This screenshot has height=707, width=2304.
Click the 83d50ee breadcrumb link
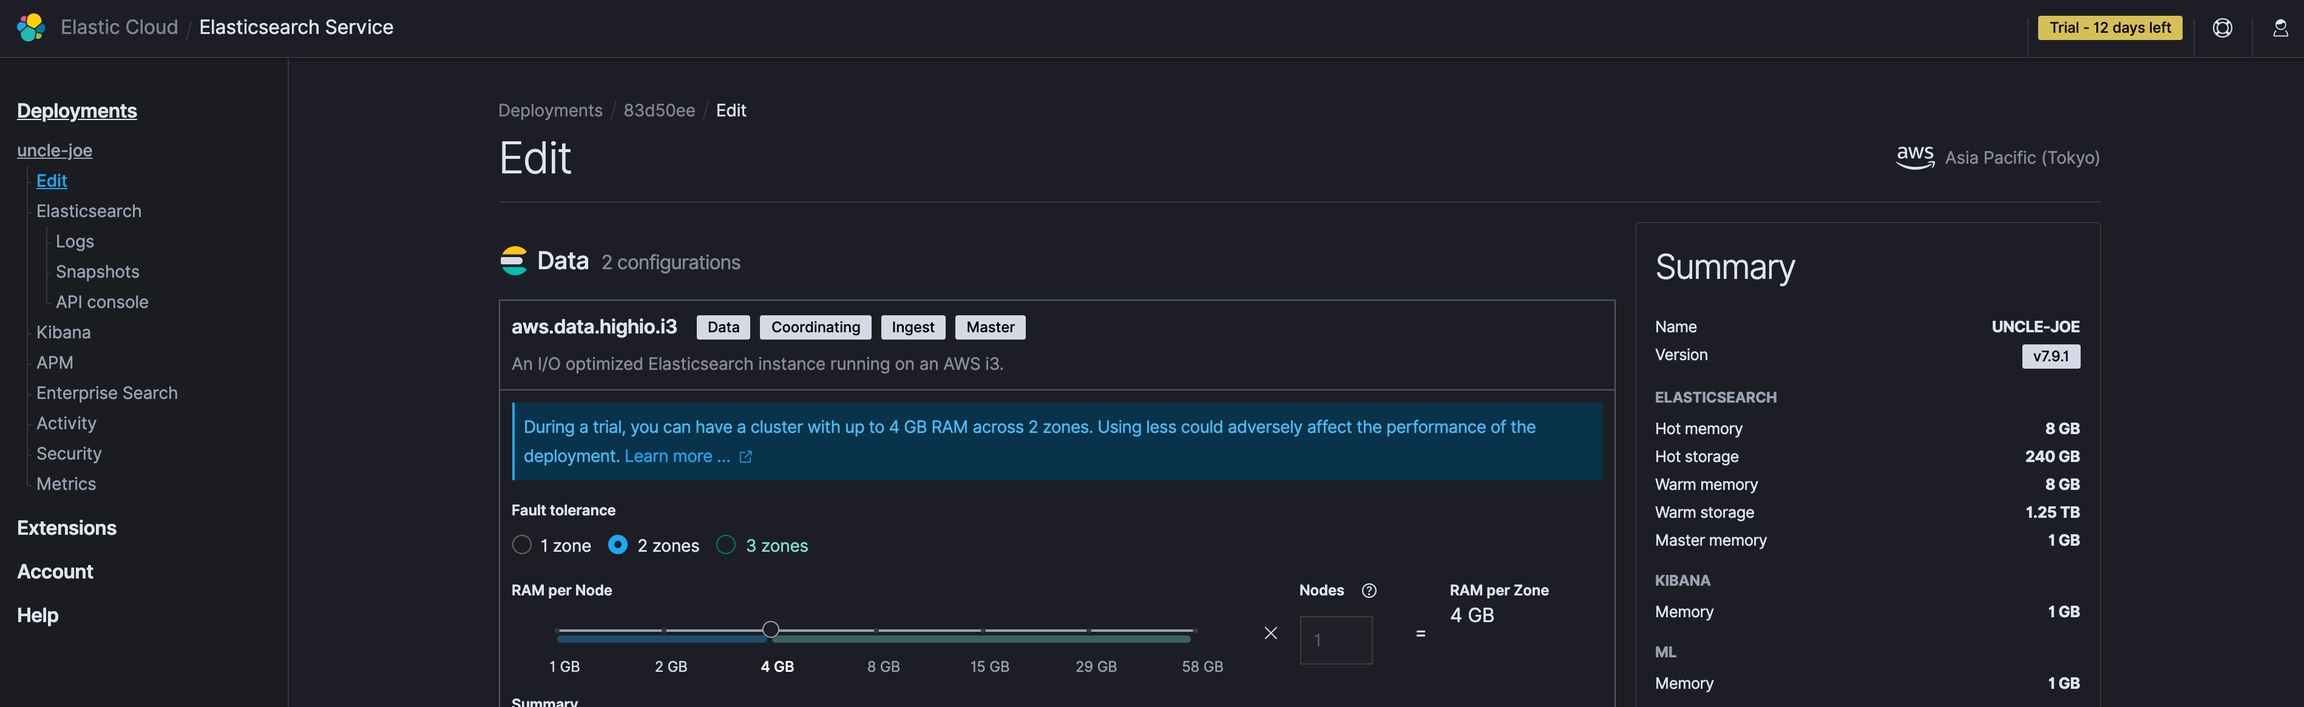[659, 111]
